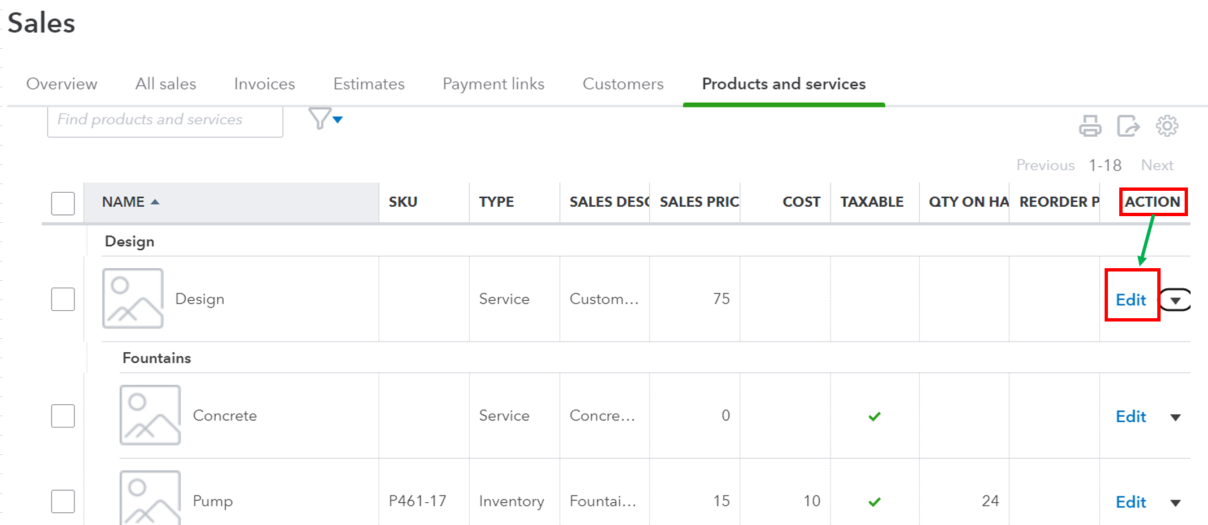Click Edit for the Design service
Image resolution: width=1208 pixels, height=525 pixels.
point(1131,299)
